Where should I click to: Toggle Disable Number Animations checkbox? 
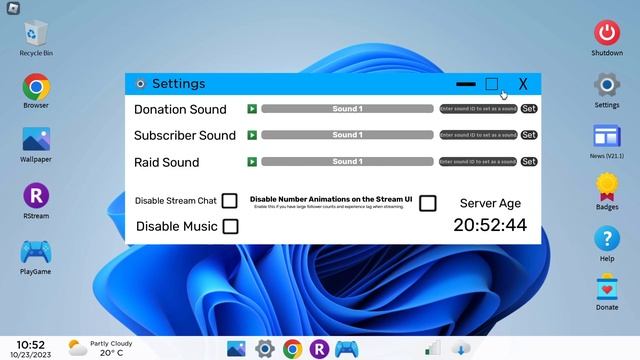click(428, 203)
